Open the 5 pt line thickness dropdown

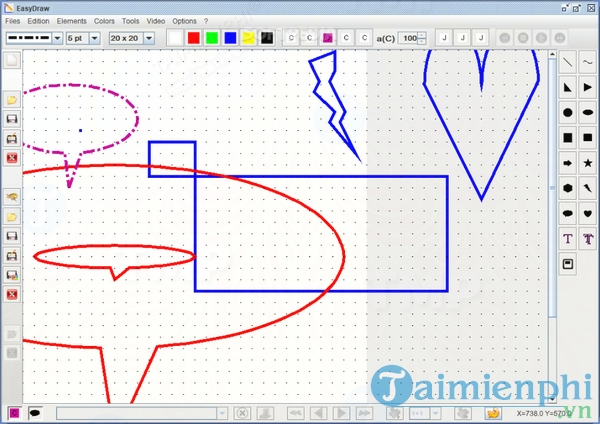pos(95,38)
